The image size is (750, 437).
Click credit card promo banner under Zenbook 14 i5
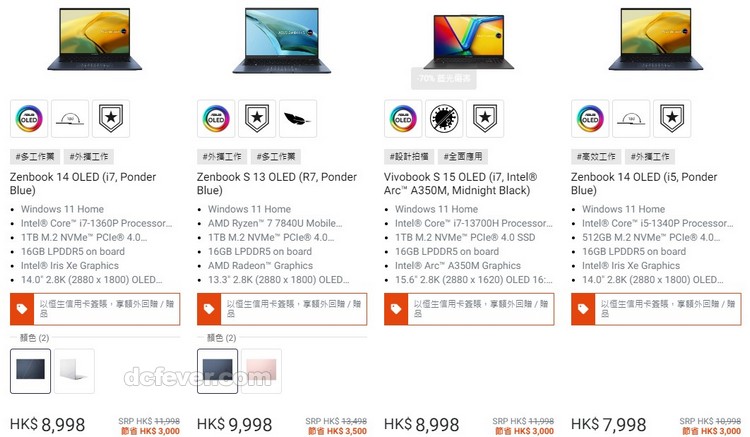[x=656, y=309]
